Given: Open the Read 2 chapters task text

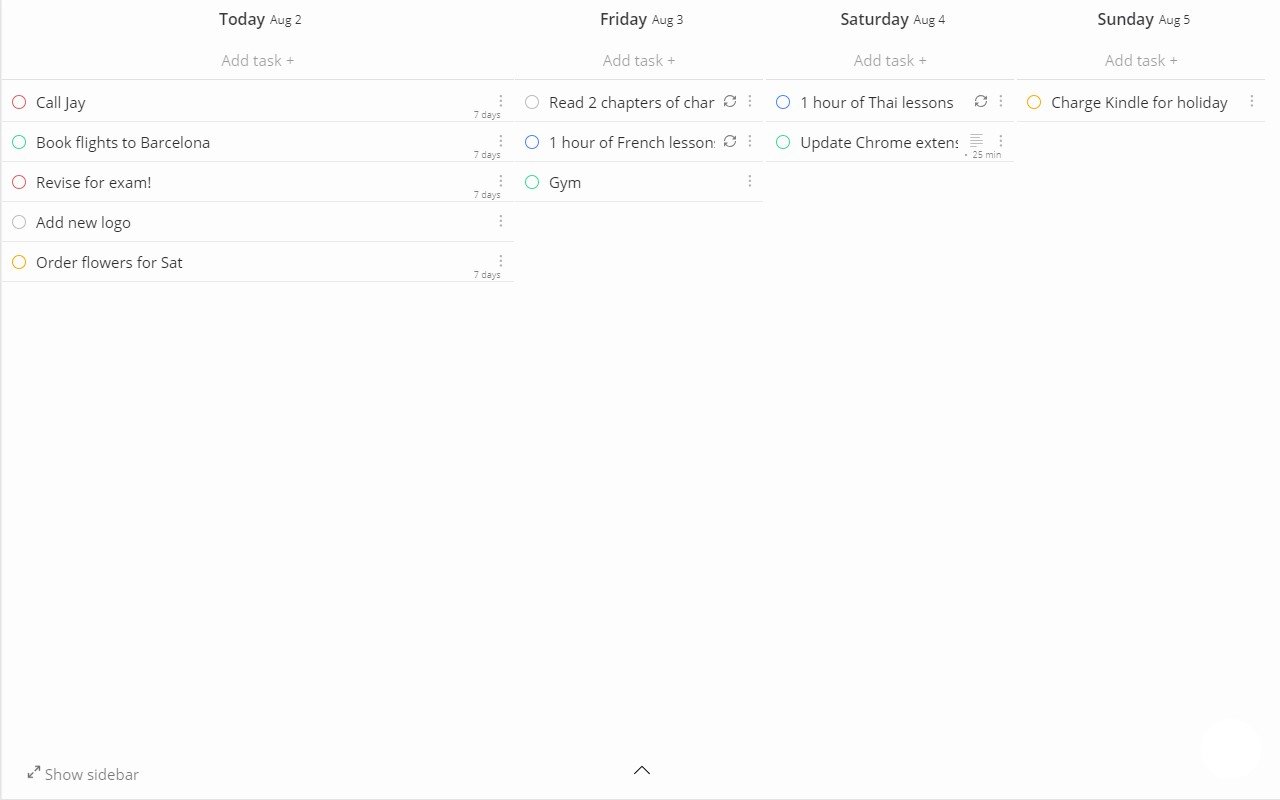Looking at the screenshot, I should [x=632, y=102].
